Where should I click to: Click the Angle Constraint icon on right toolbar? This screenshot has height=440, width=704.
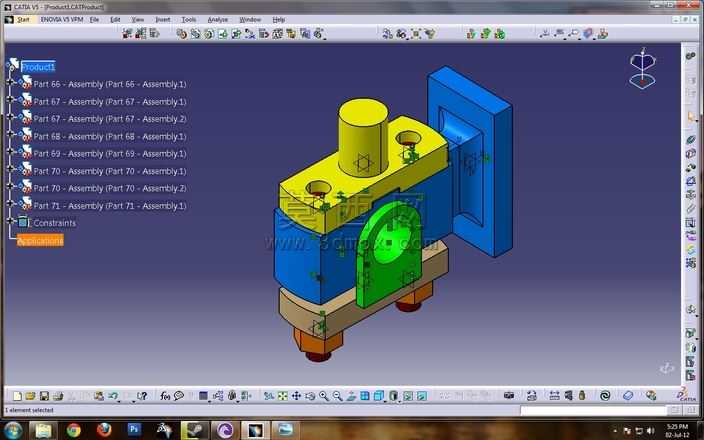point(691,181)
